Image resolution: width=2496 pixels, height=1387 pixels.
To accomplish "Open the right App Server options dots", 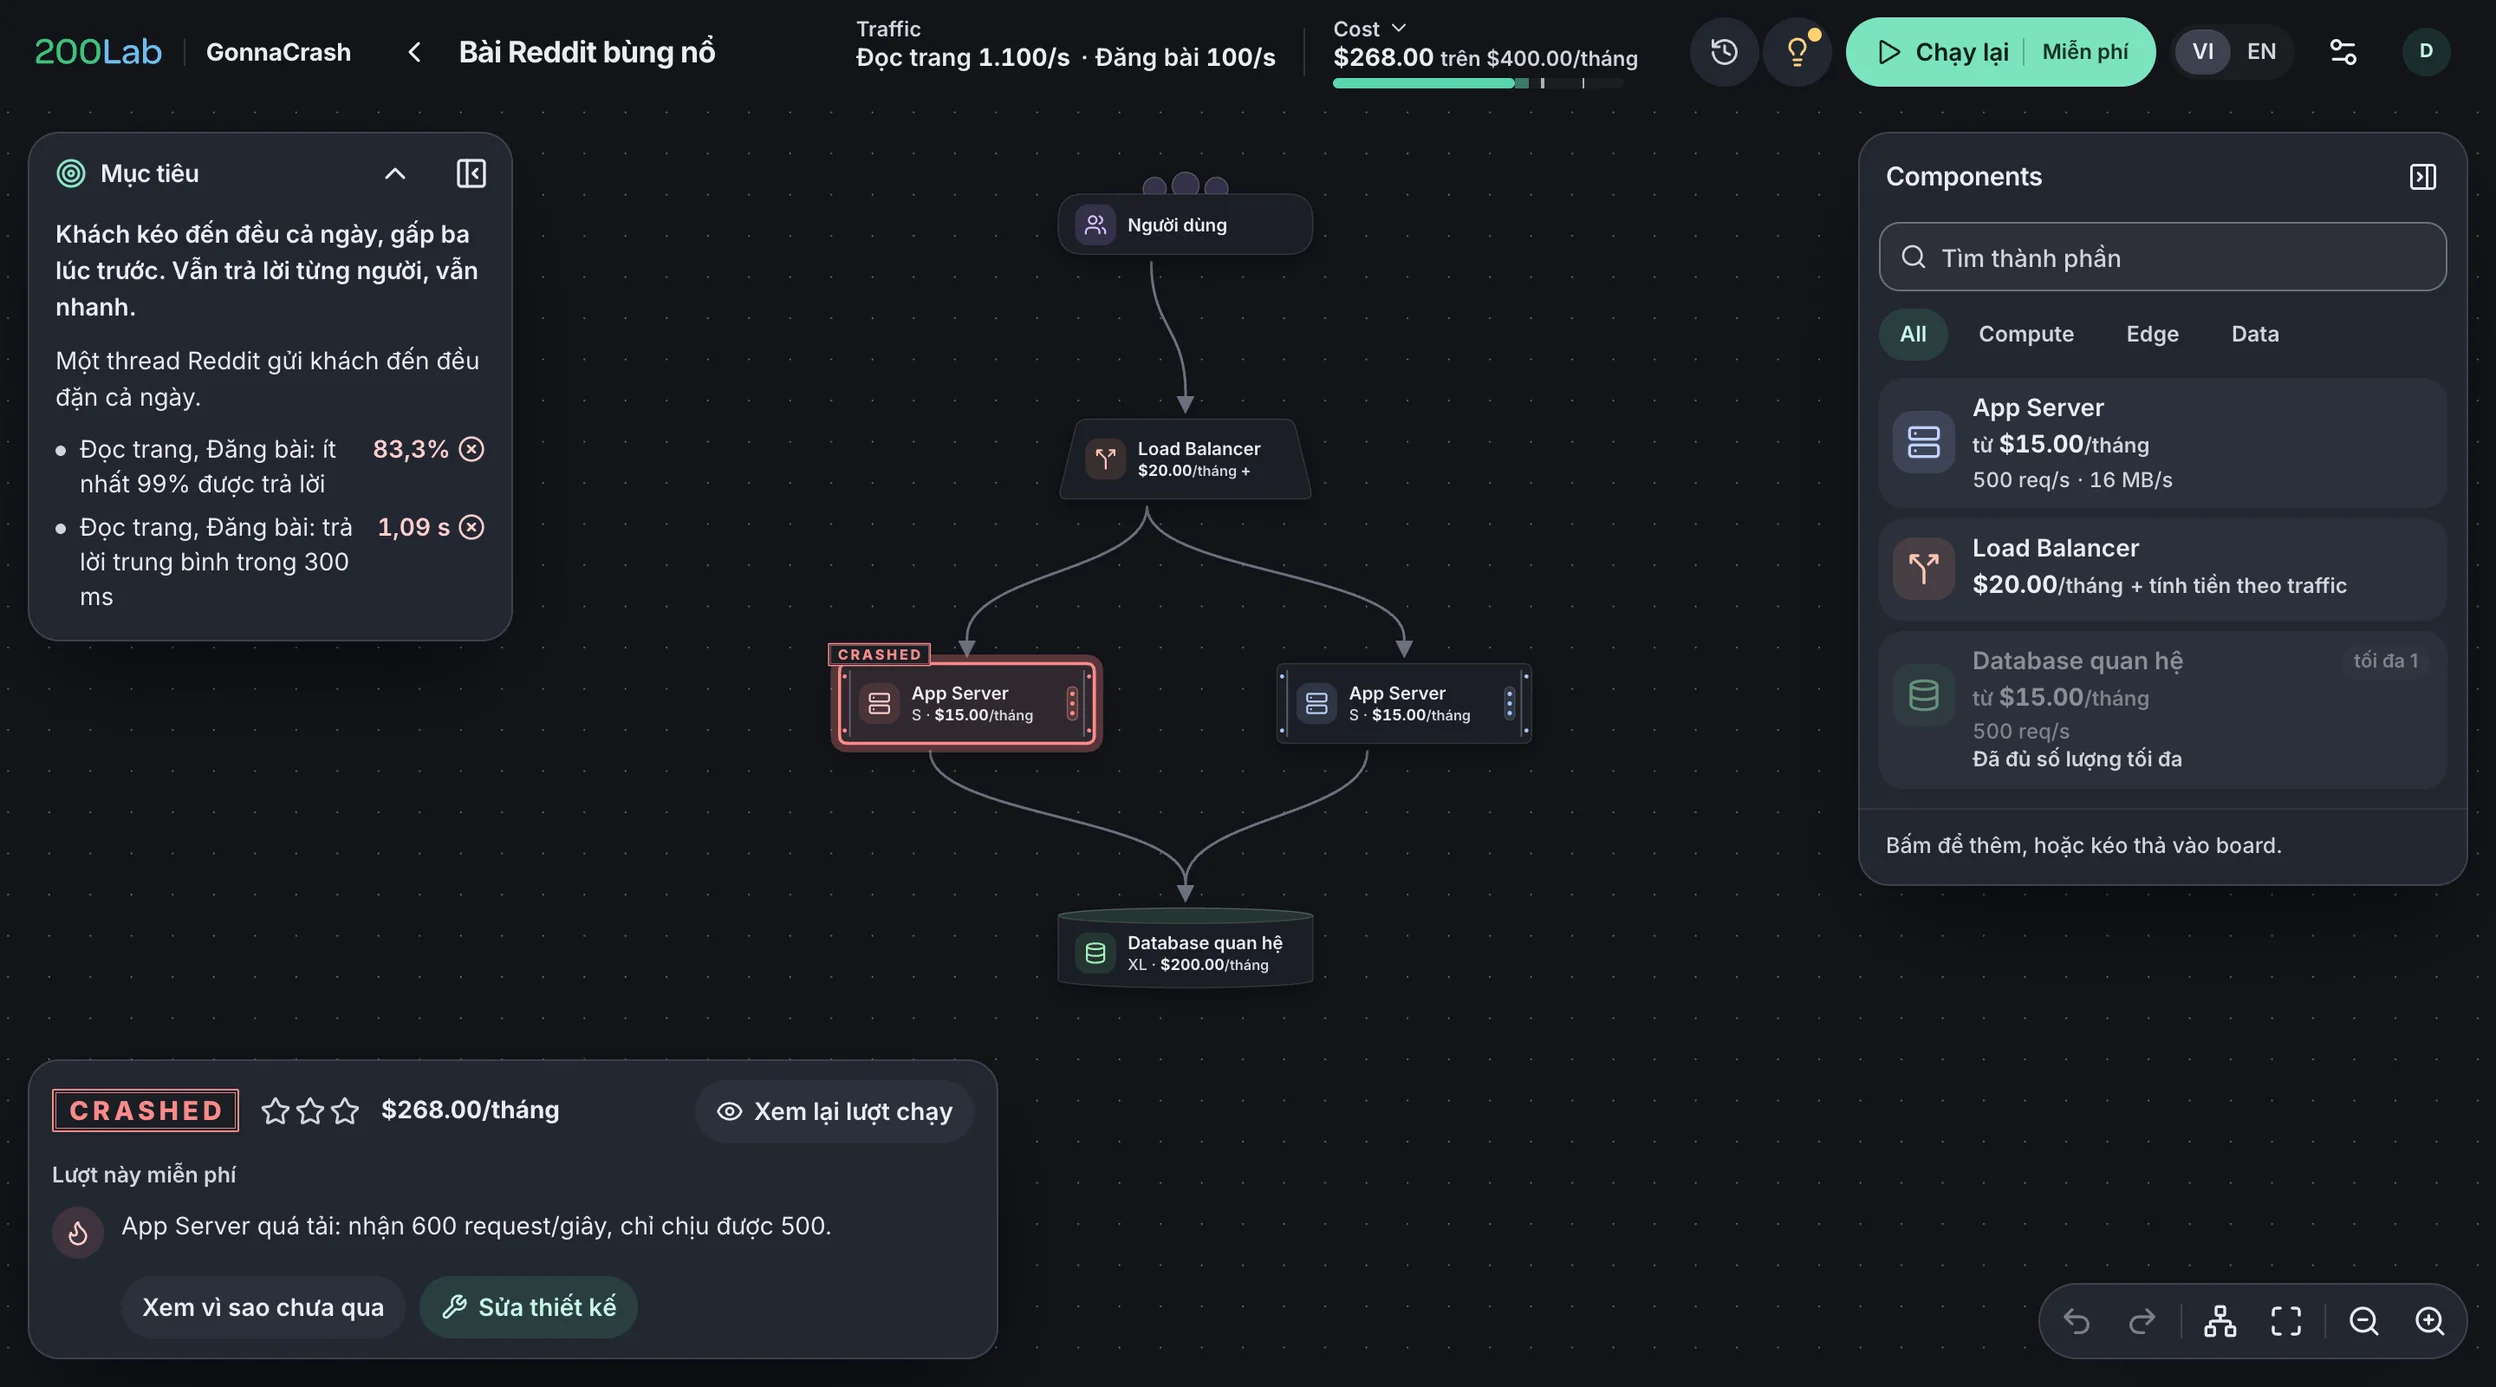I will tap(1509, 703).
